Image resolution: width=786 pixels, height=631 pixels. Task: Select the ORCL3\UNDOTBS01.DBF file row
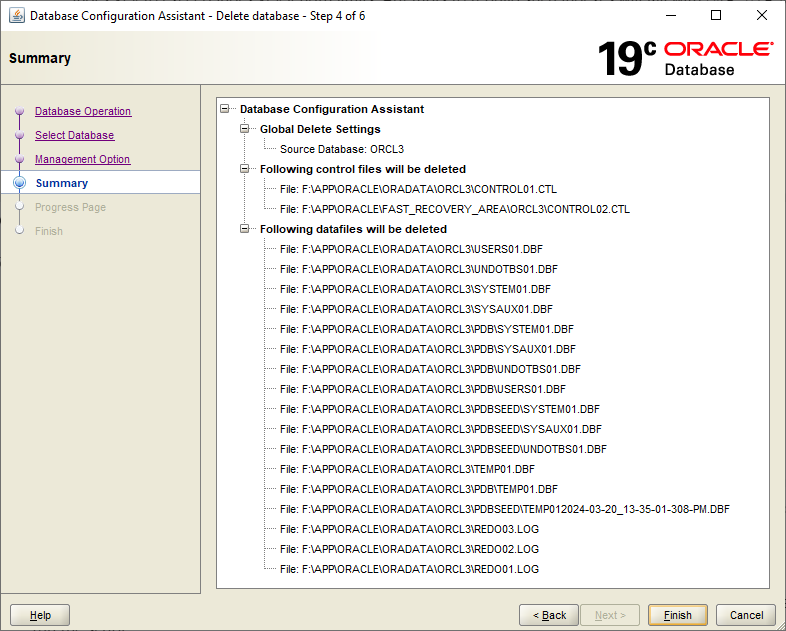click(419, 269)
